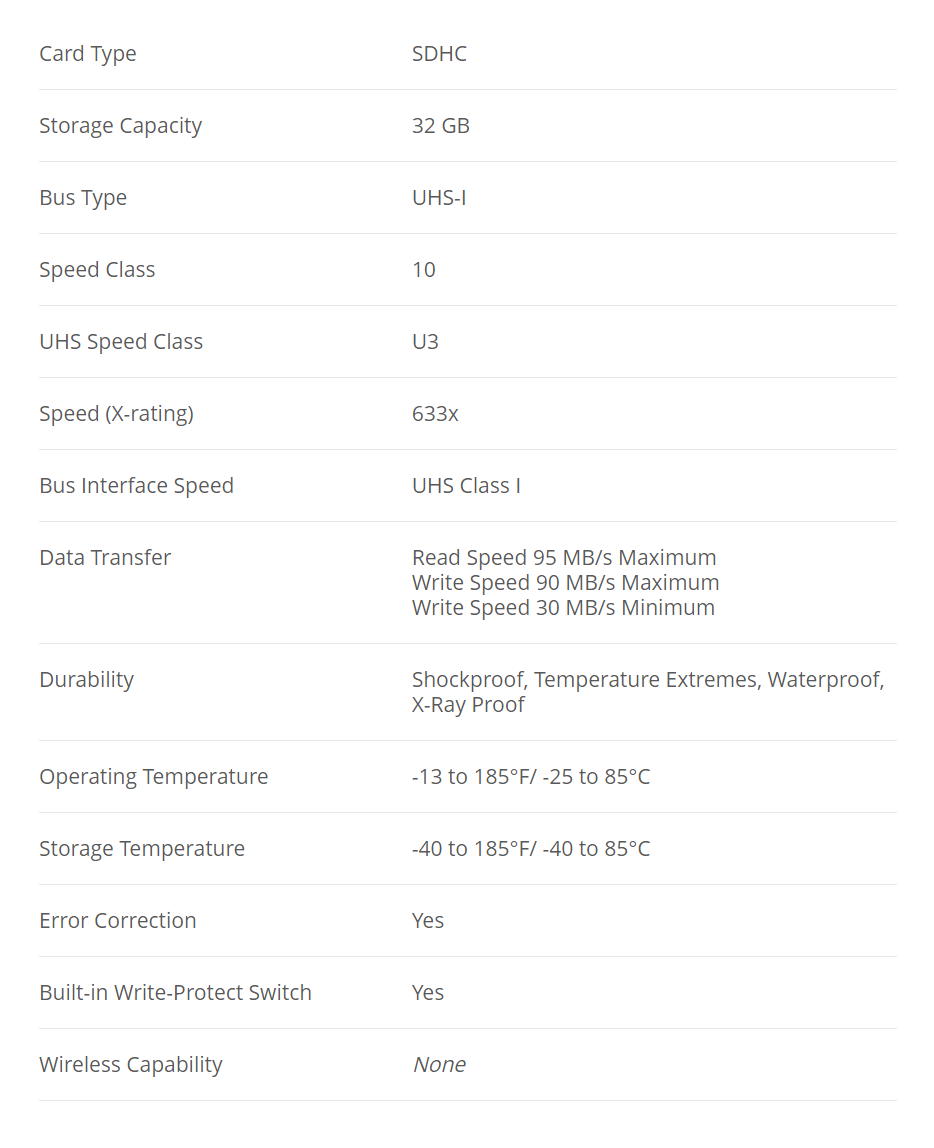Click the Speed Class value 10
The height and width of the screenshot is (1148, 934).
(424, 269)
